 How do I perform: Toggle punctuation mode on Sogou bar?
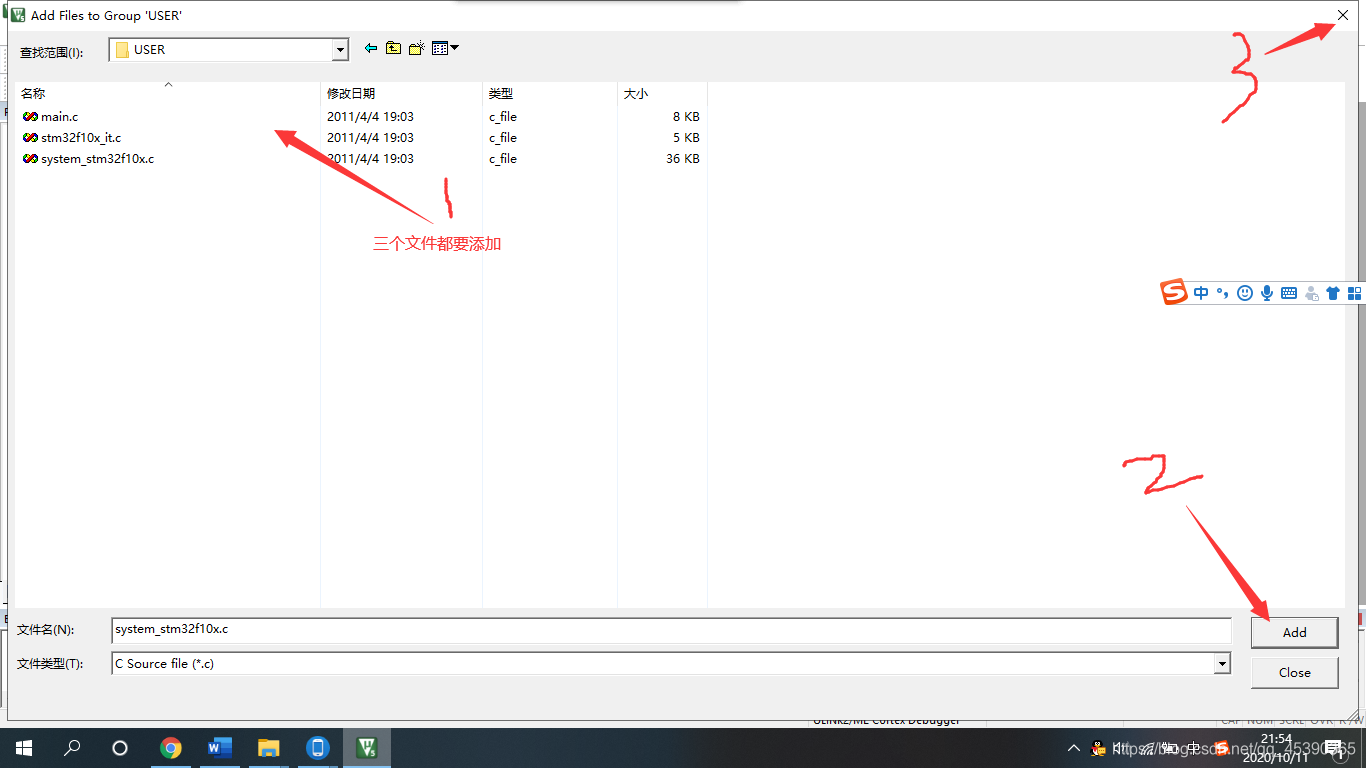(1222, 293)
